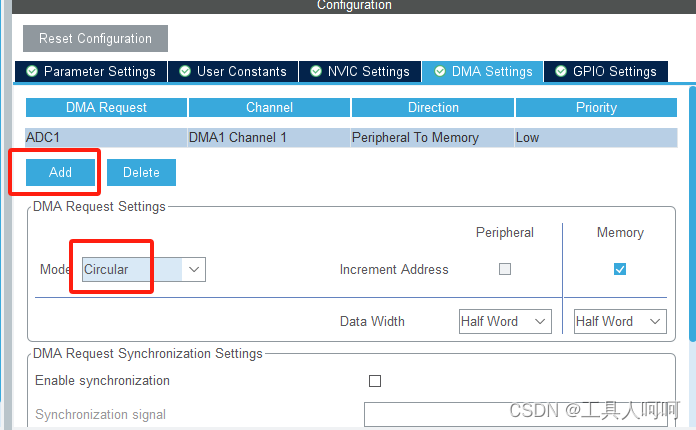Click green check icon on NVIC Settings
The height and width of the screenshot is (430, 696).
pos(316,71)
